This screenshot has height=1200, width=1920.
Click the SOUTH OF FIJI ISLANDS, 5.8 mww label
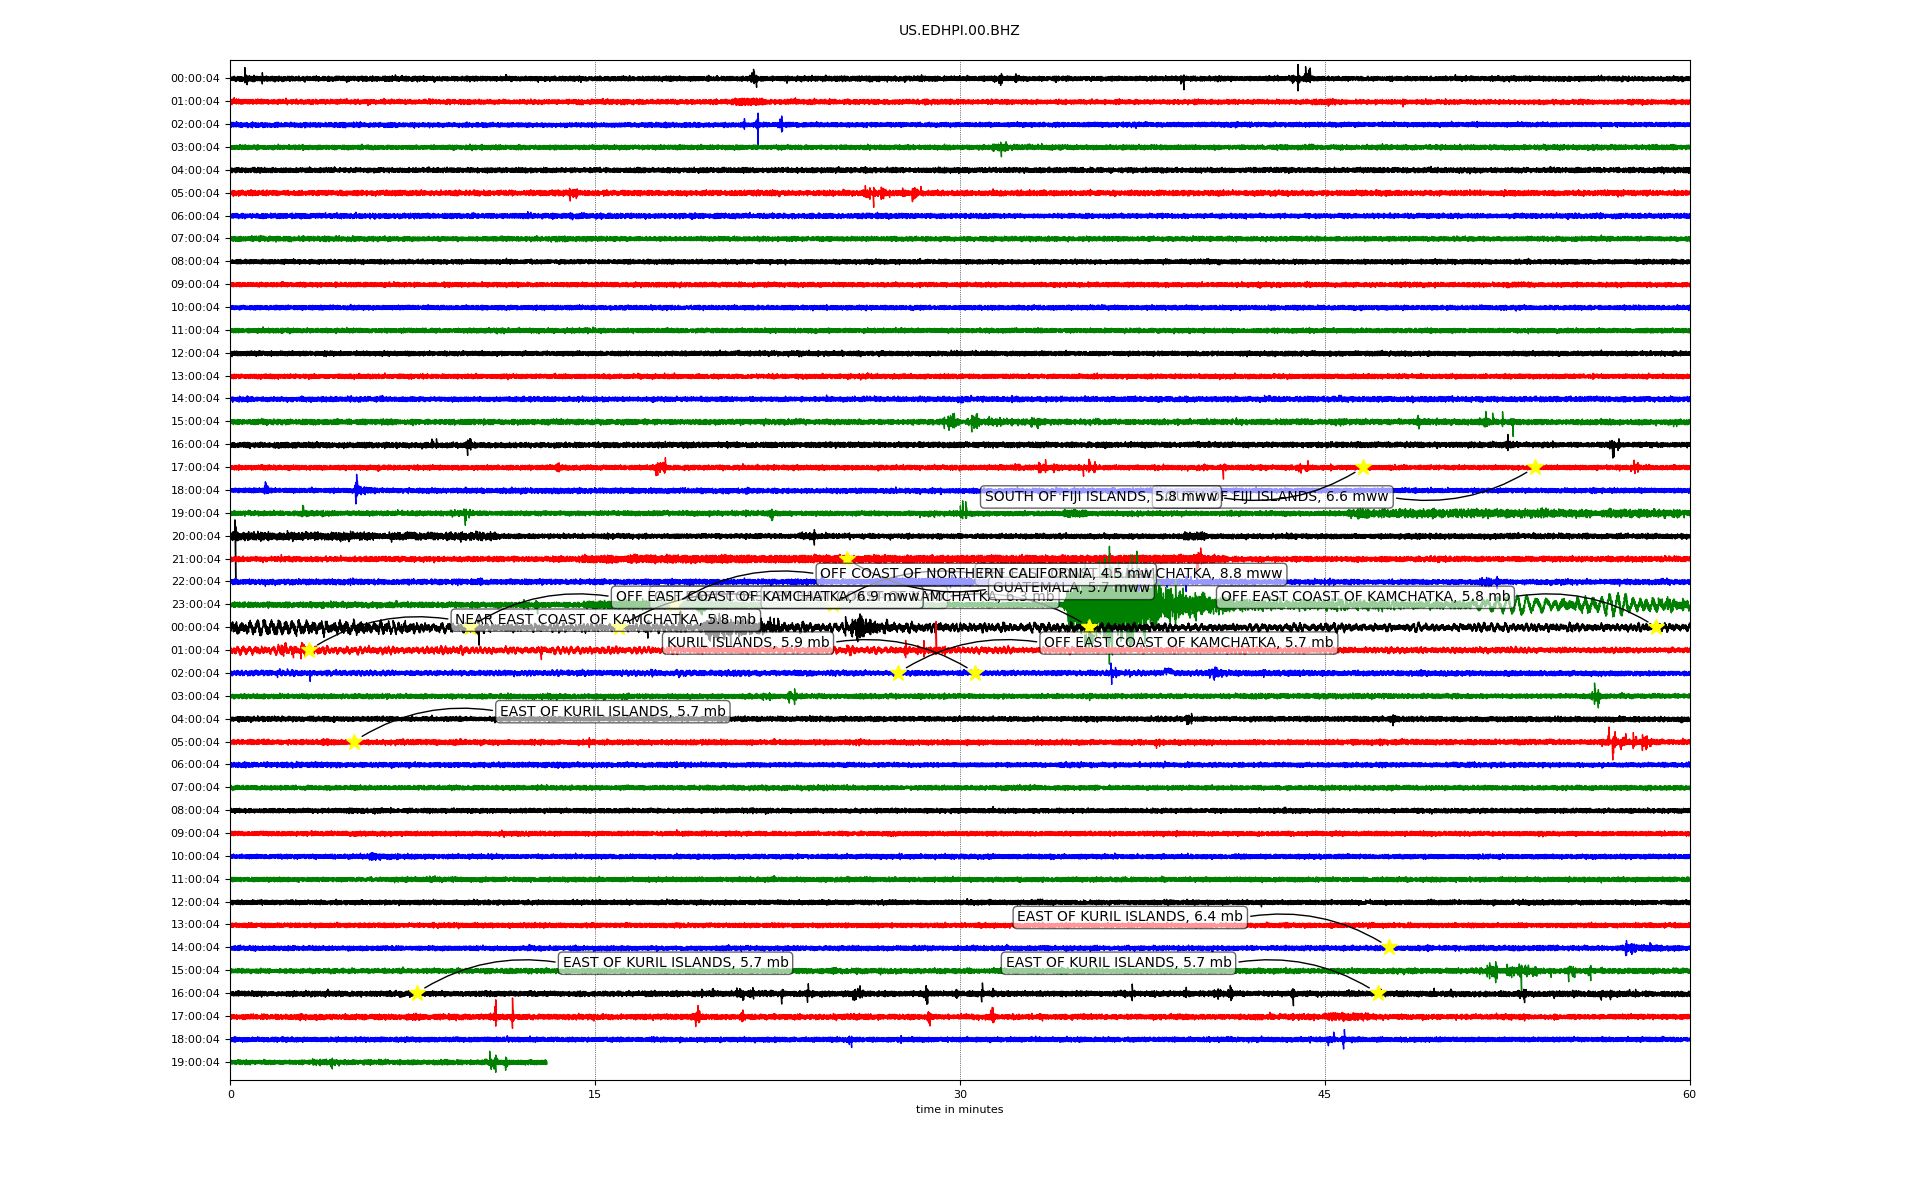coord(1101,497)
